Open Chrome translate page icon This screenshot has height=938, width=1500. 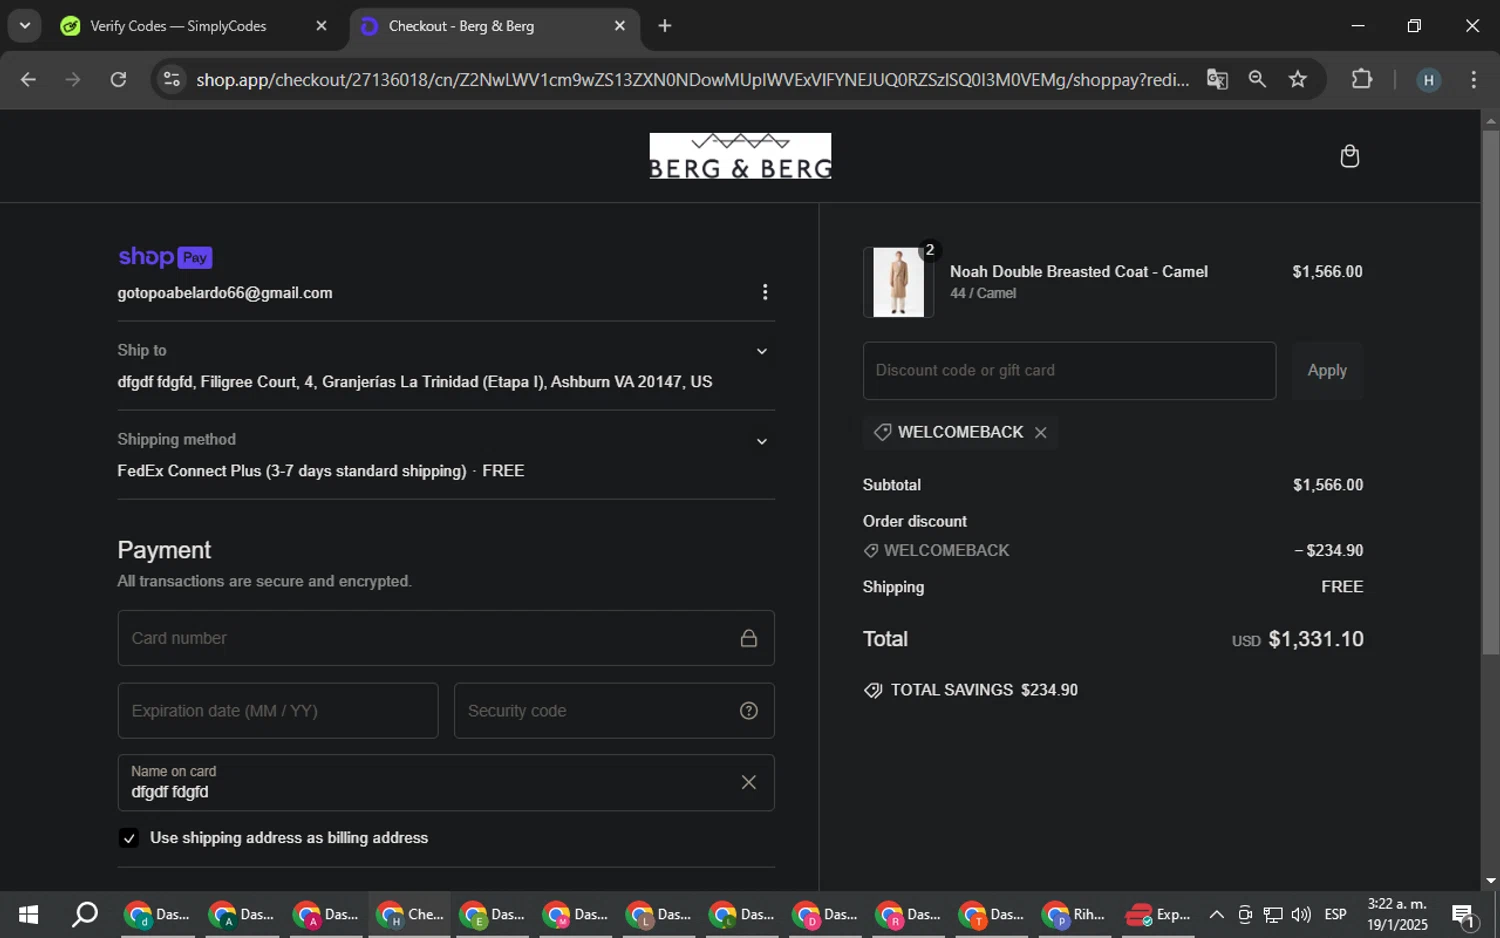(1217, 79)
